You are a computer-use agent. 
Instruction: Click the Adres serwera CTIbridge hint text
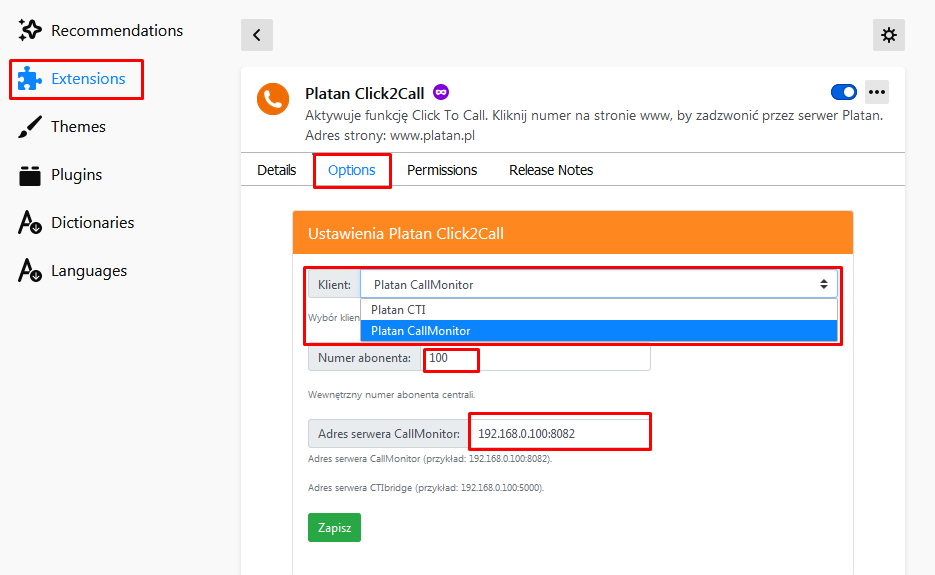pyautogui.click(x=426, y=488)
